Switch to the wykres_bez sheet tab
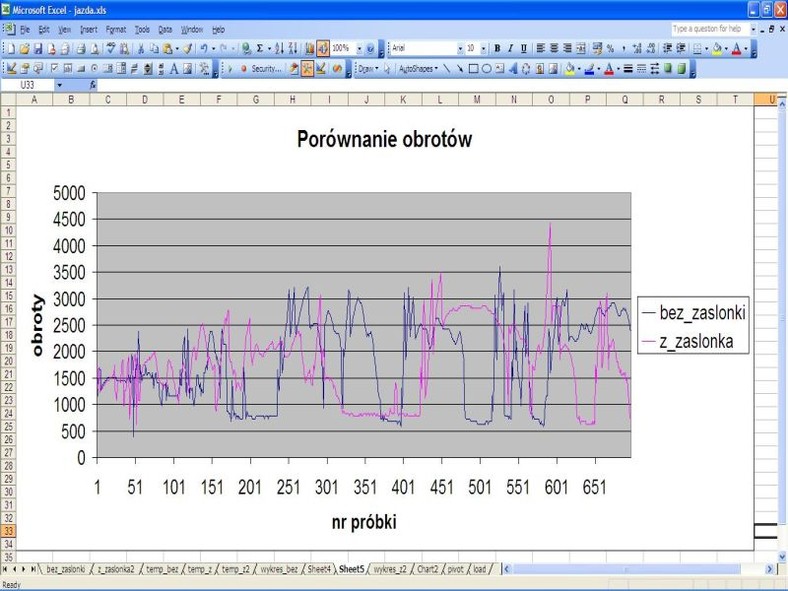 279,569
